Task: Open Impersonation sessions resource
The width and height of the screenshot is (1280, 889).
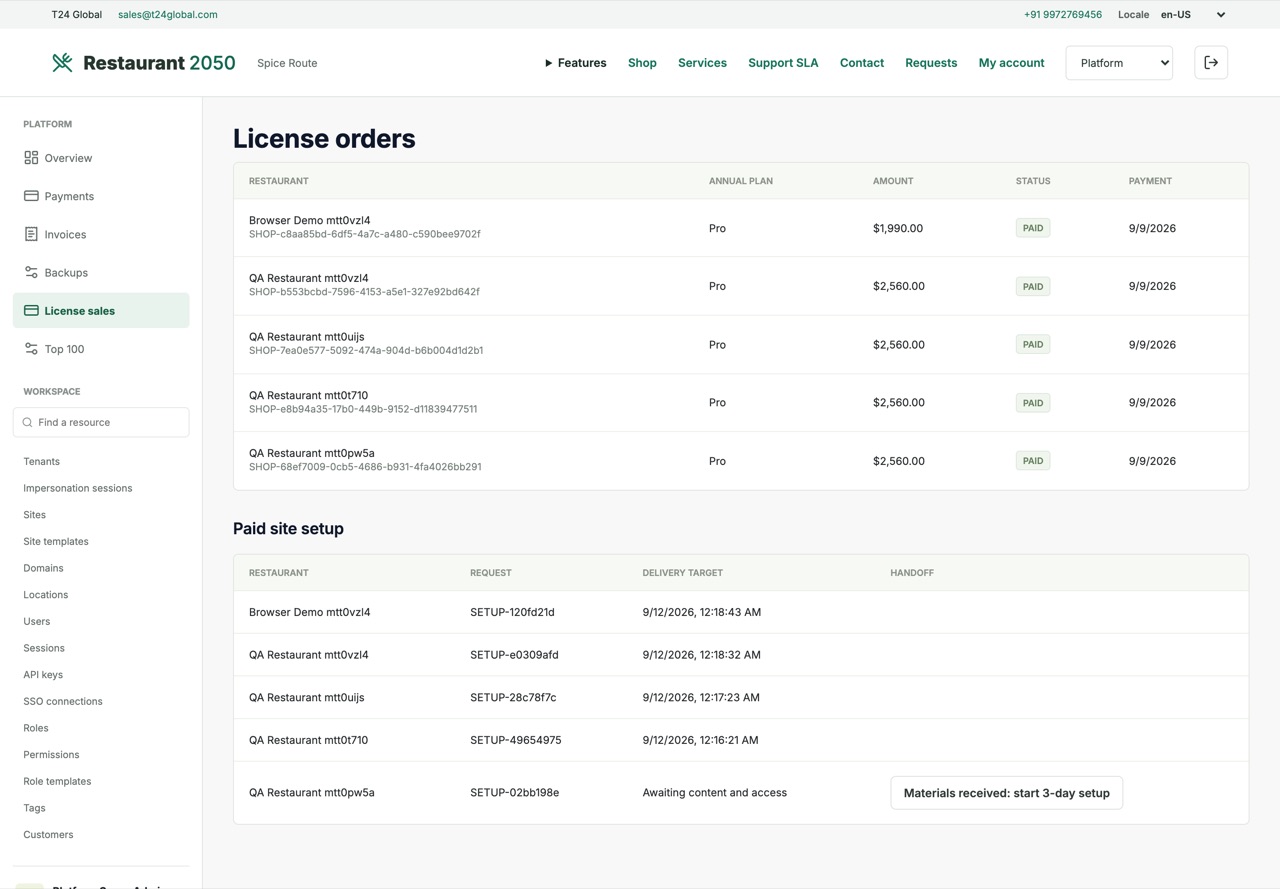Action: tap(78, 488)
